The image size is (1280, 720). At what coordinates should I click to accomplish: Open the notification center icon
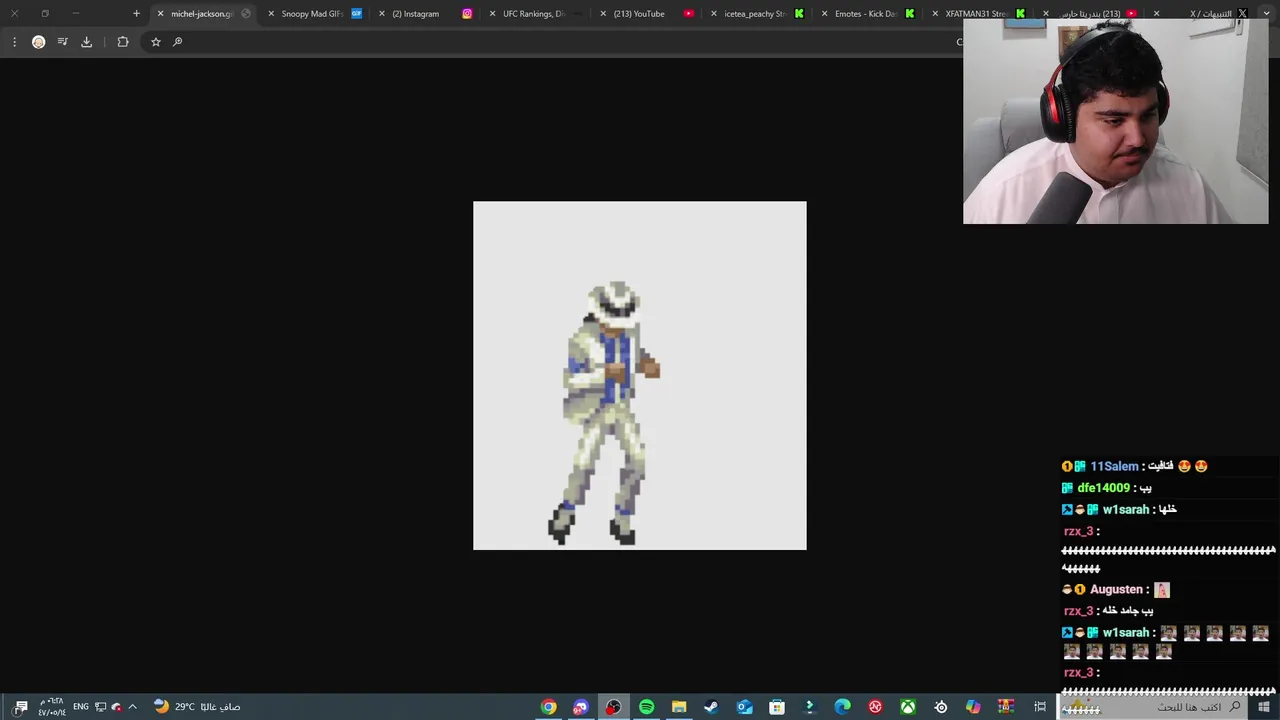click(x=21, y=707)
